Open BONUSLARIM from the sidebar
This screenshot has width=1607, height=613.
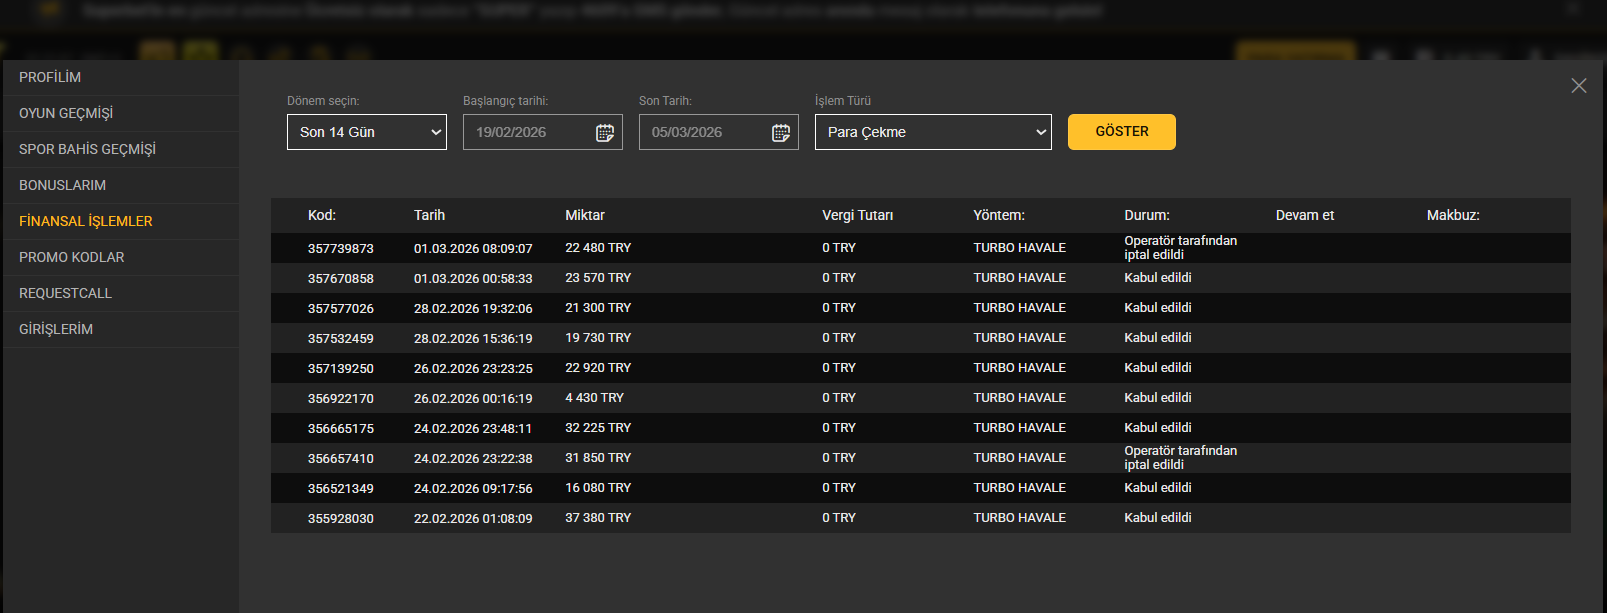[62, 185]
